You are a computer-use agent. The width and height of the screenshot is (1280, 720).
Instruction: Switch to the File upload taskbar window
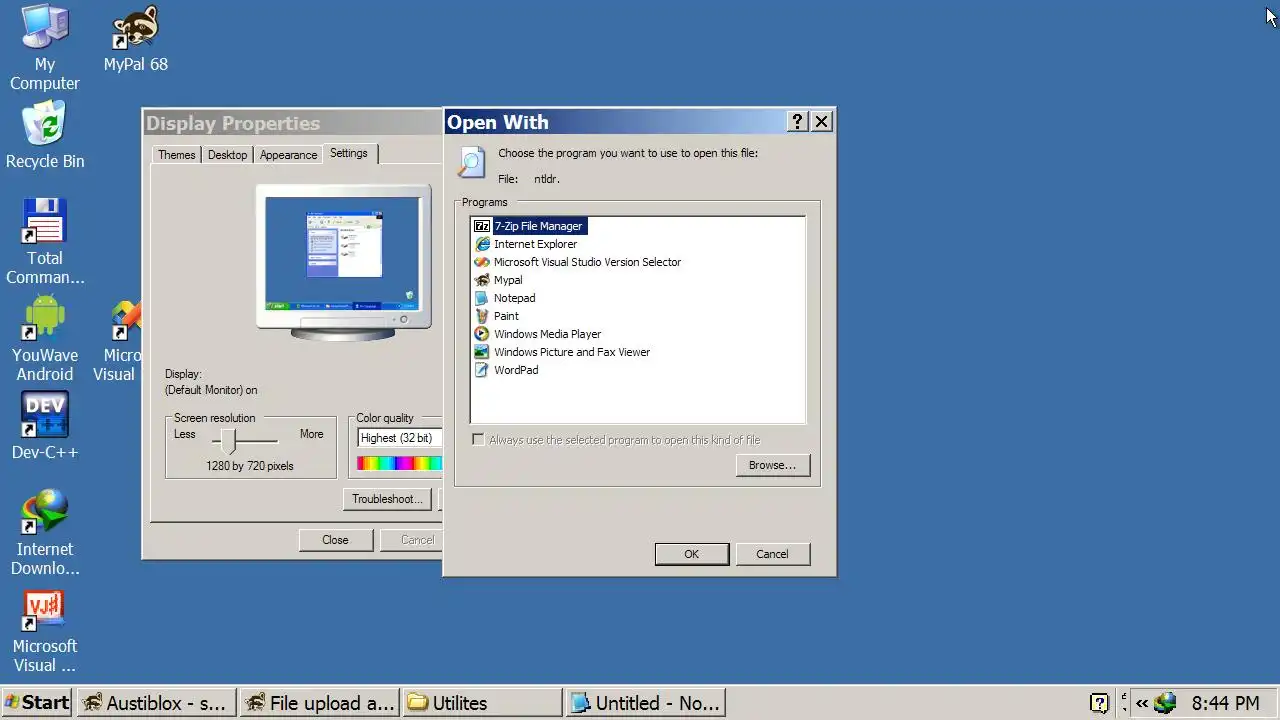320,703
